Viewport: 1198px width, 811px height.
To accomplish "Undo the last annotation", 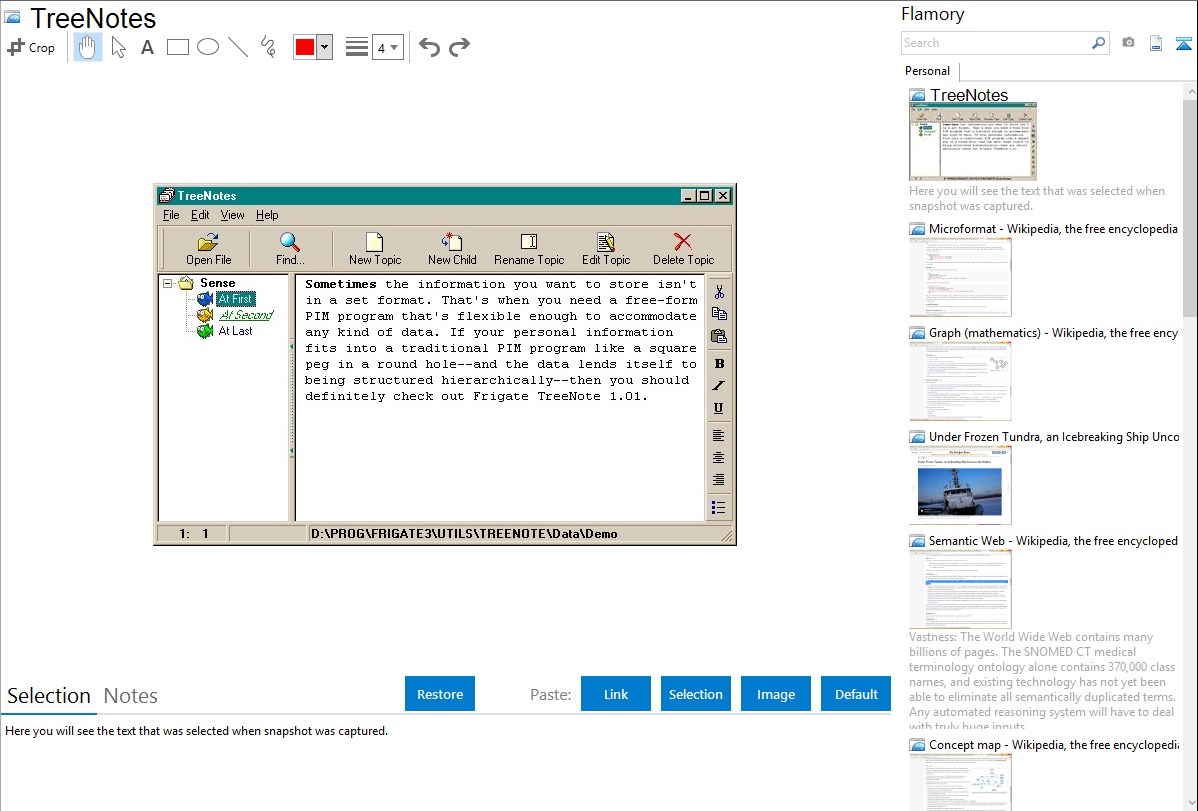I will point(429,47).
